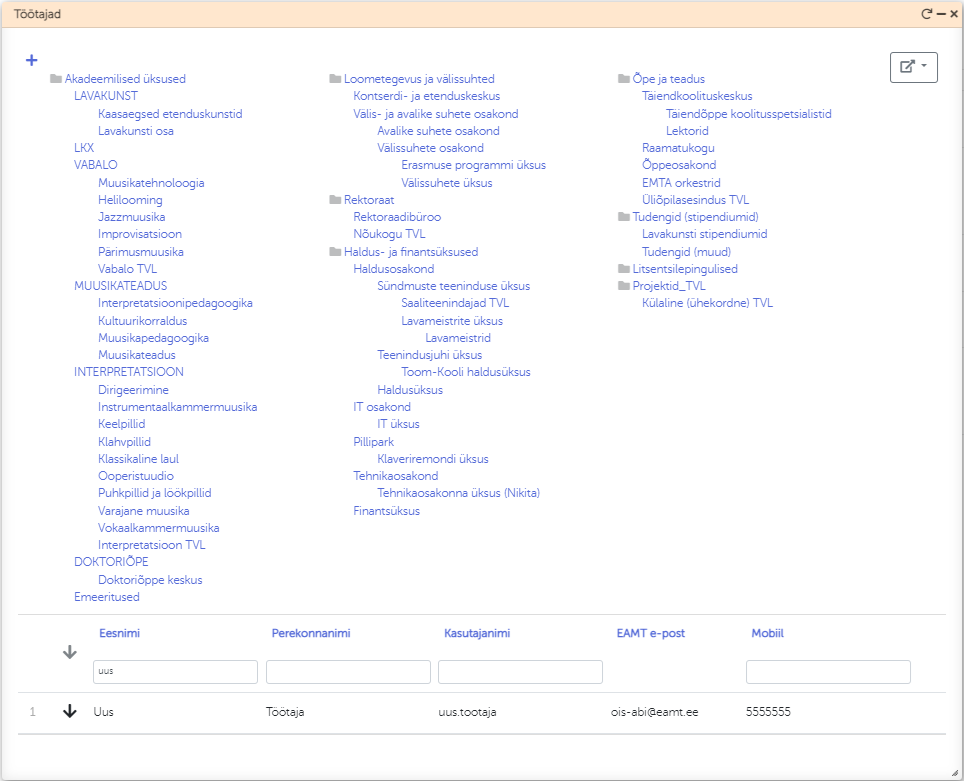The width and height of the screenshot is (964, 781).
Task: Sort by the Eesnimi column header
Action: pos(119,633)
